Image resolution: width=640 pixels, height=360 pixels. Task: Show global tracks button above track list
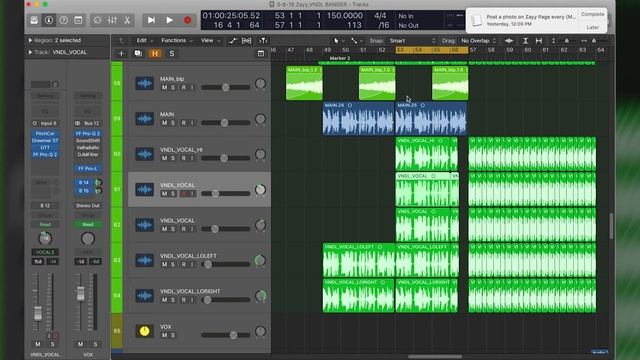click(261, 53)
